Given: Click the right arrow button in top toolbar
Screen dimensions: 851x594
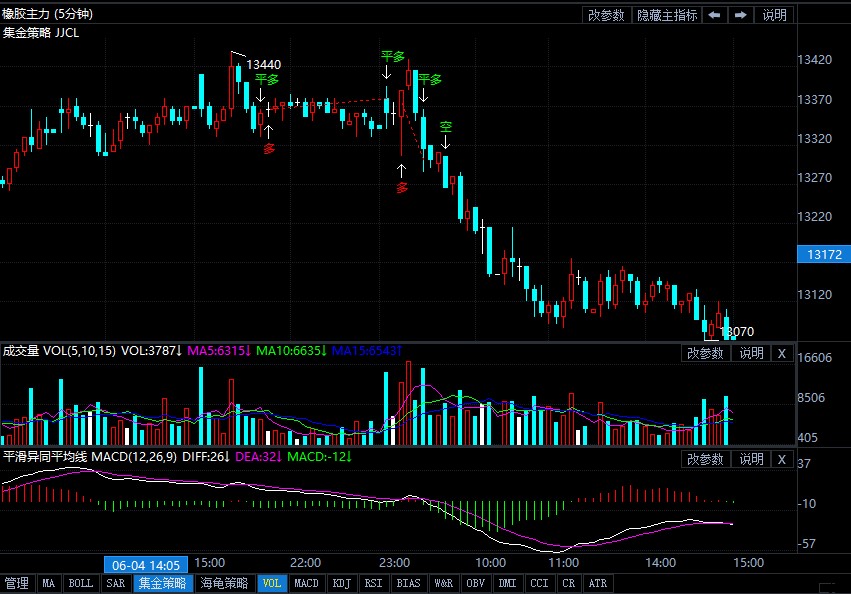Looking at the screenshot, I should pyautogui.click(x=740, y=15).
